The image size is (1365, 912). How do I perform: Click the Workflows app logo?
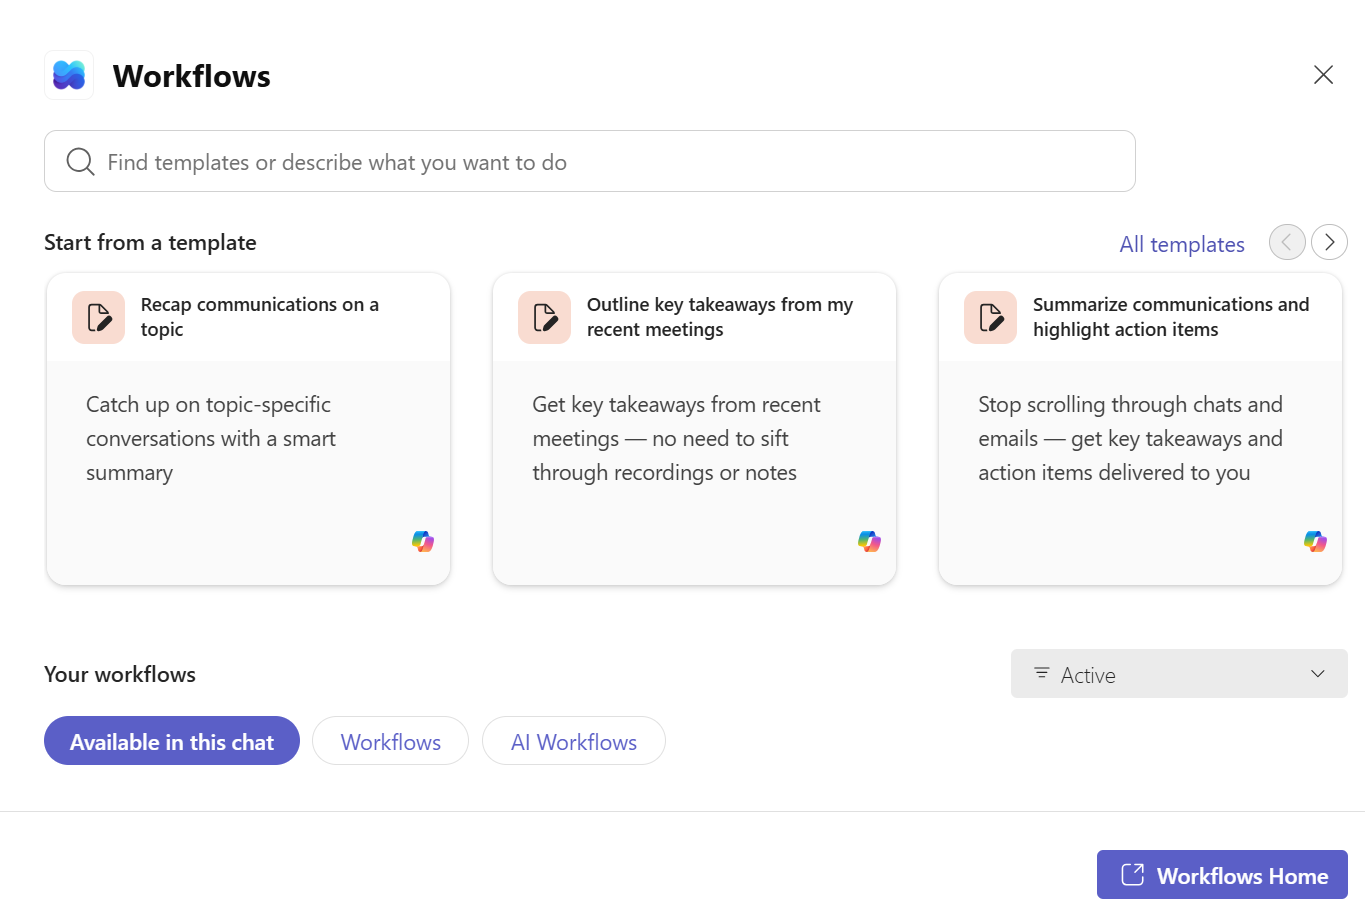[x=68, y=75]
